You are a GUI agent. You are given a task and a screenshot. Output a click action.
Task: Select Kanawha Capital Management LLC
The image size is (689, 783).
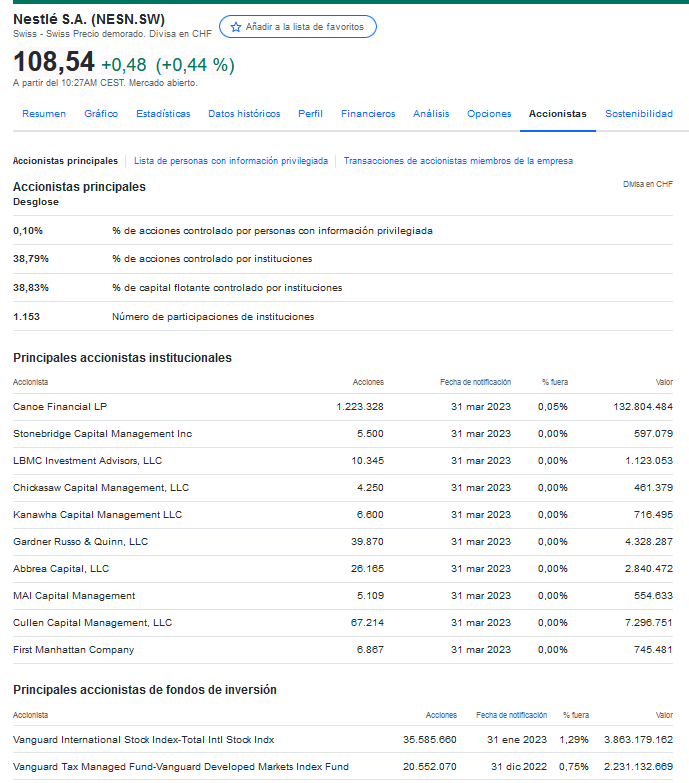97,514
